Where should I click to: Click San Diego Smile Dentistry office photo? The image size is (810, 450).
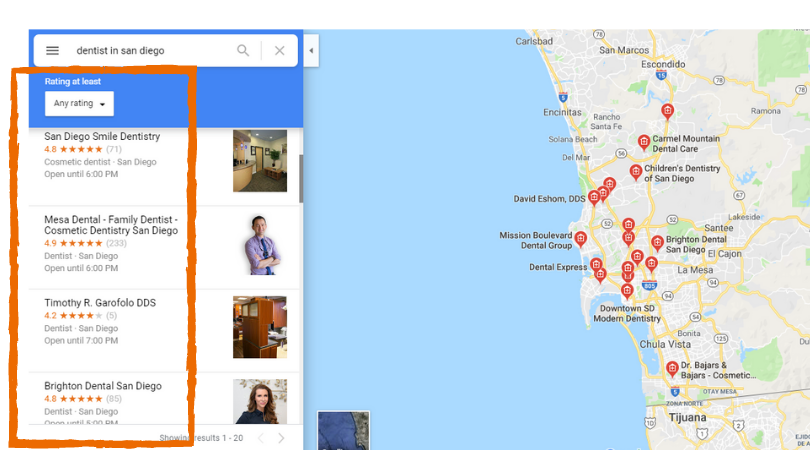[x=260, y=161]
